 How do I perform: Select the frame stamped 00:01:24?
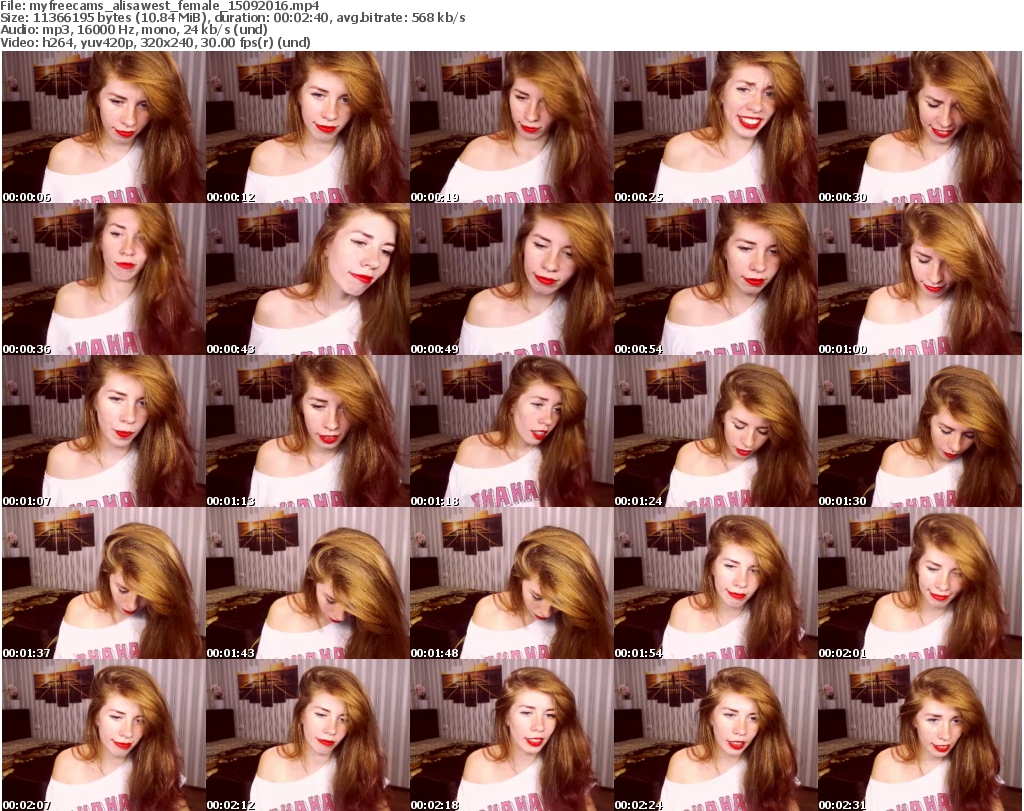tap(715, 431)
